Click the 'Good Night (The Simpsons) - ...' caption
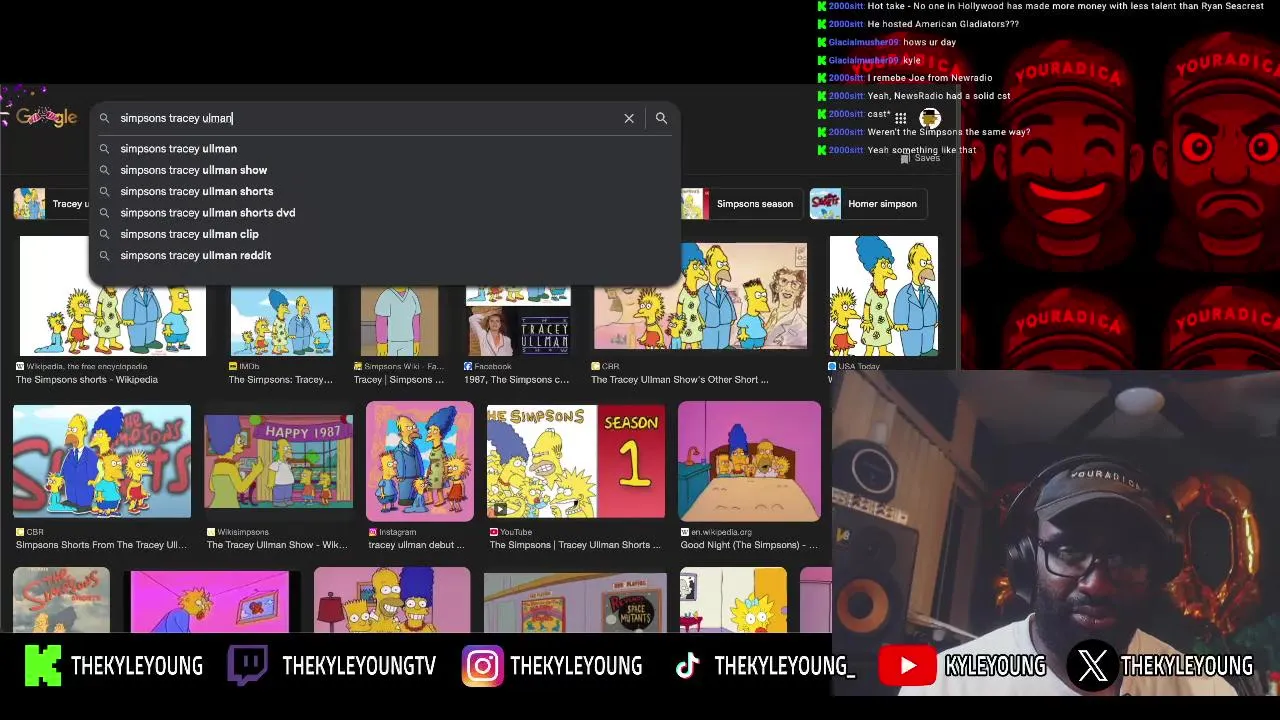 pos(749,545)
